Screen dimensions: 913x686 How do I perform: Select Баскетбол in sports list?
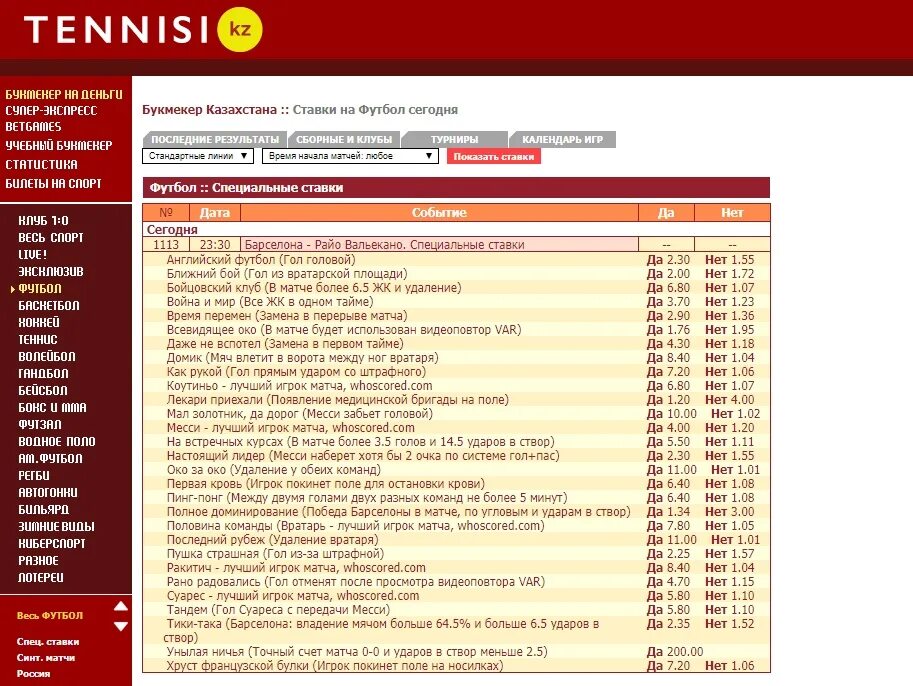(49, 306)
